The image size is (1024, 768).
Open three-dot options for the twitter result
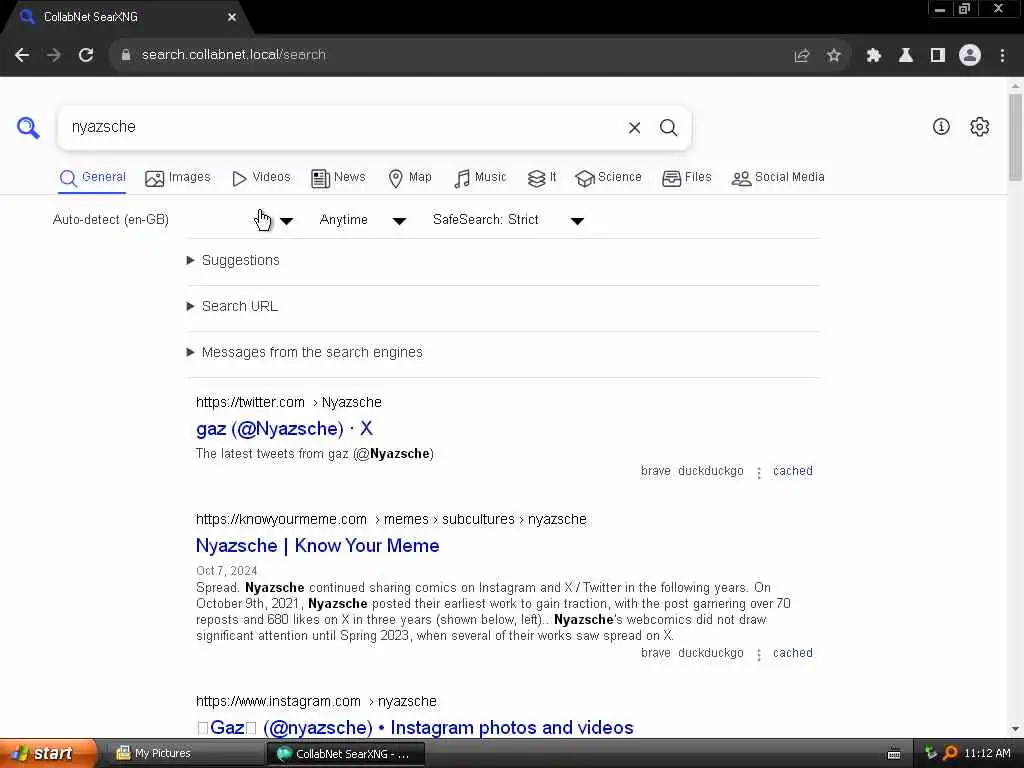tap(758, 472)
